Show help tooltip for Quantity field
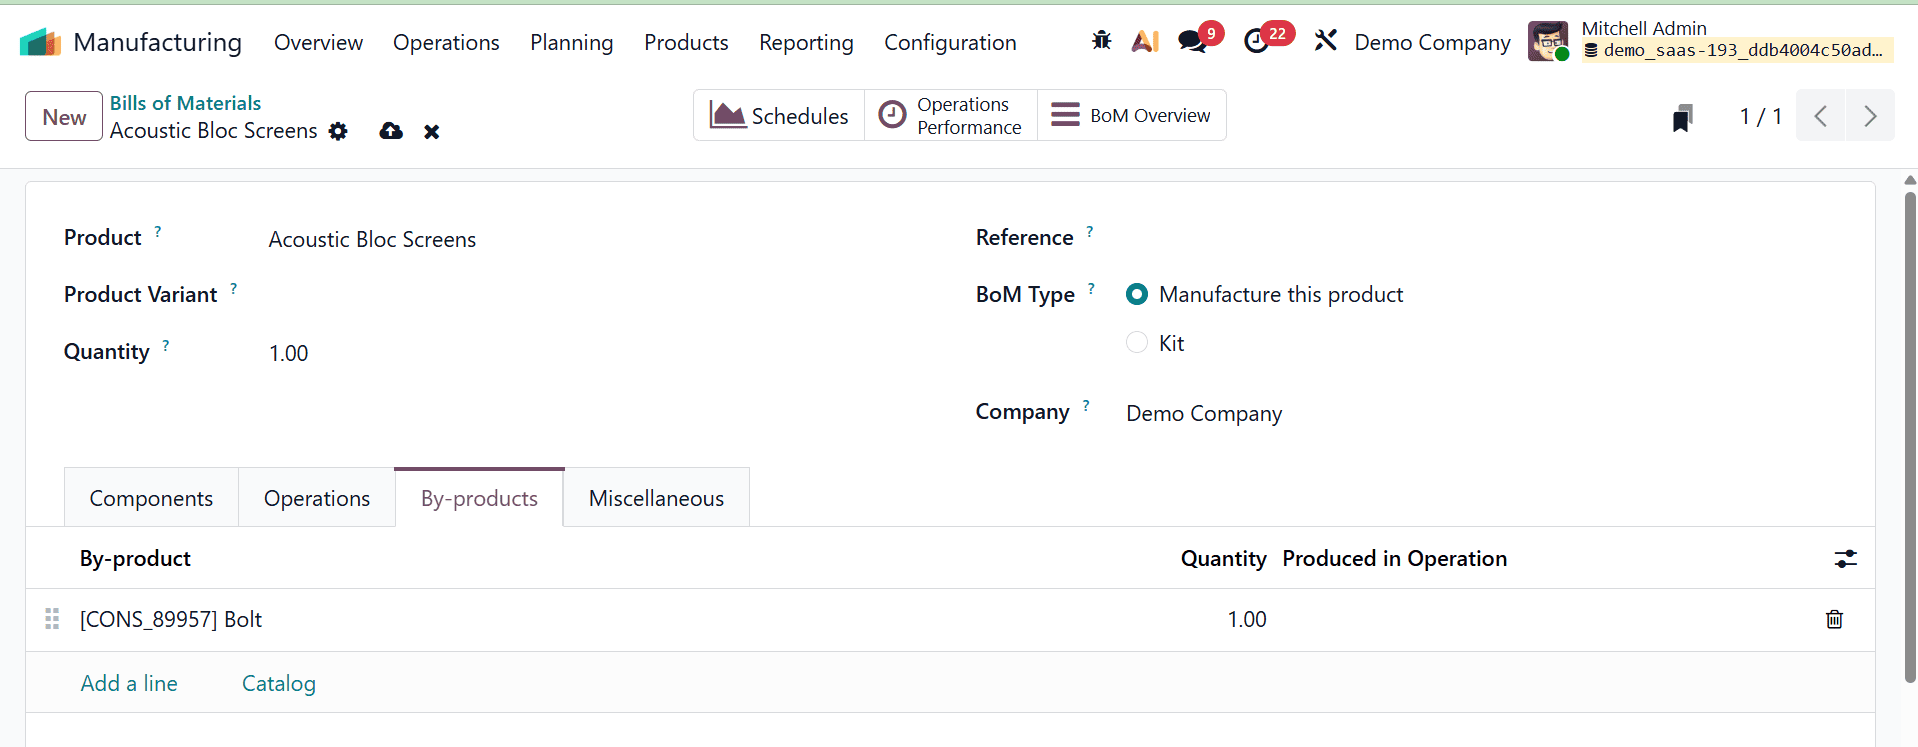Image resolution: width=1918 pixels, height=747 pixels. click(x=165, y=345)
